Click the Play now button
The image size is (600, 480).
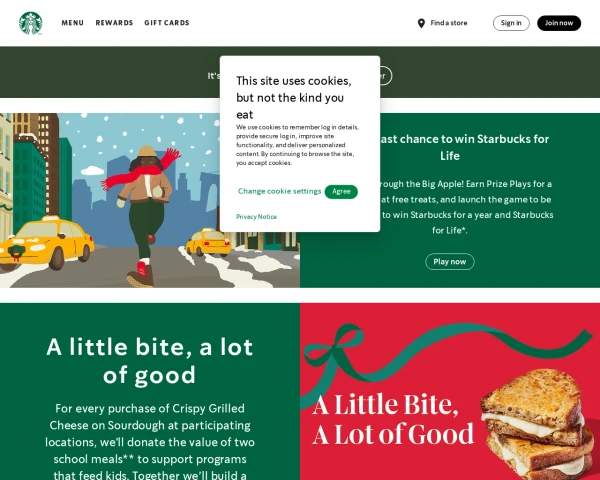tap(450, 261)
